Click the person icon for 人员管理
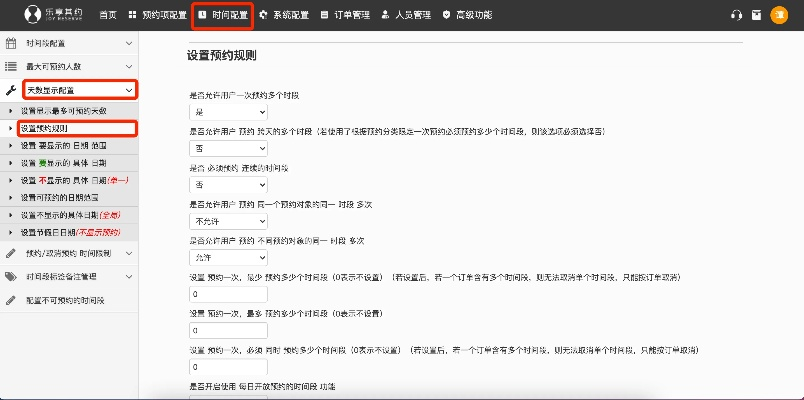The height and width of the screenshot is (400, 804). tap(386, 15)
